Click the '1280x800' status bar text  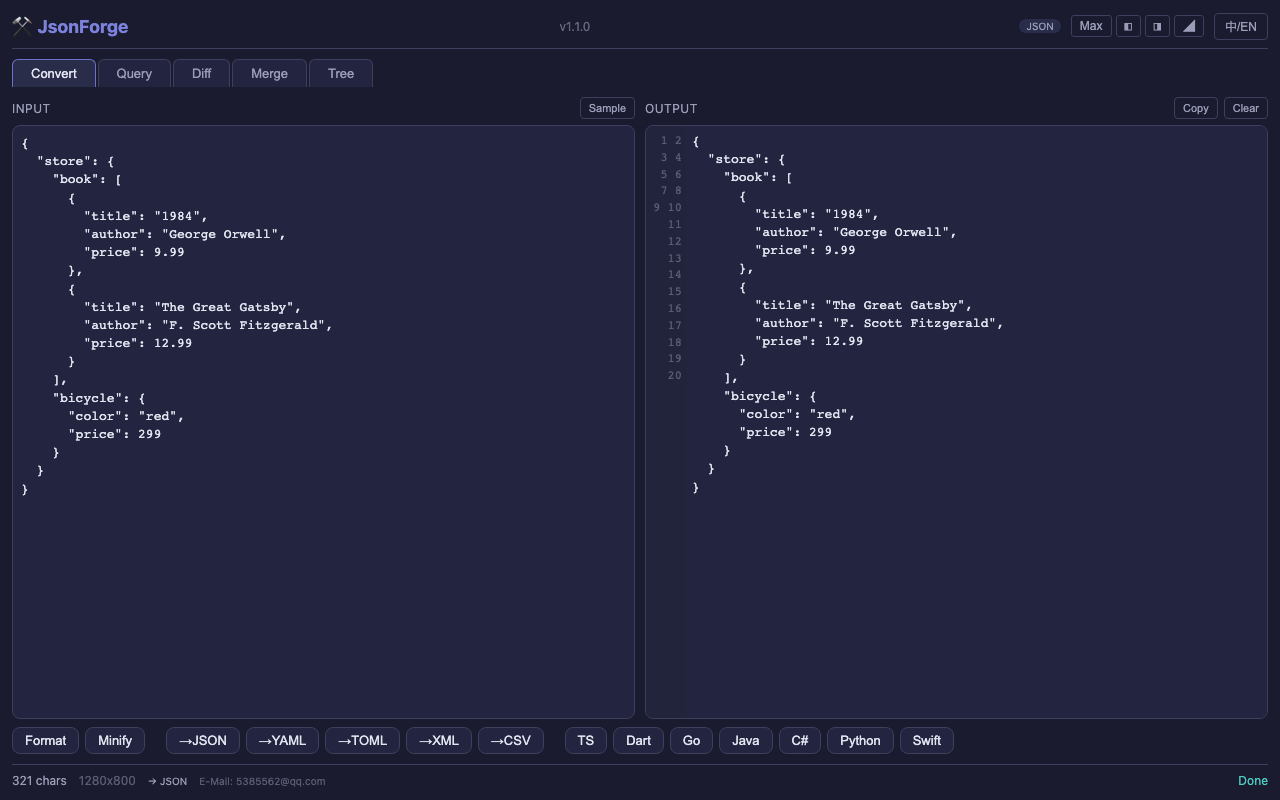107,781
